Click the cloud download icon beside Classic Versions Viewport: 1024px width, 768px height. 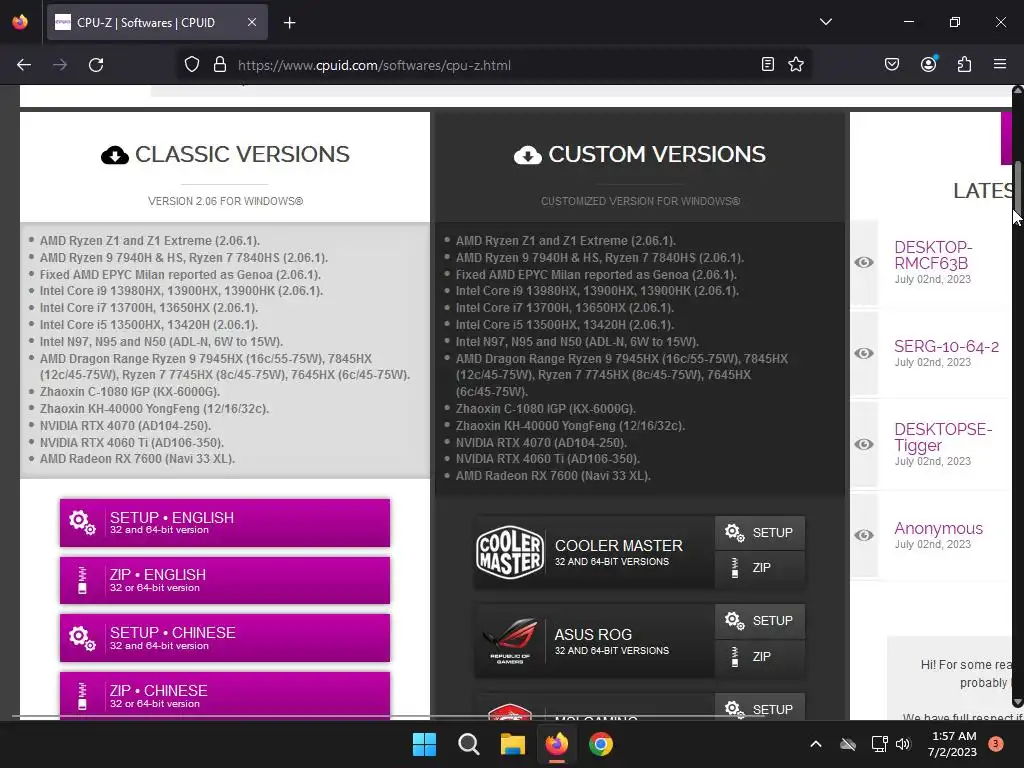(x=115, y=155)
